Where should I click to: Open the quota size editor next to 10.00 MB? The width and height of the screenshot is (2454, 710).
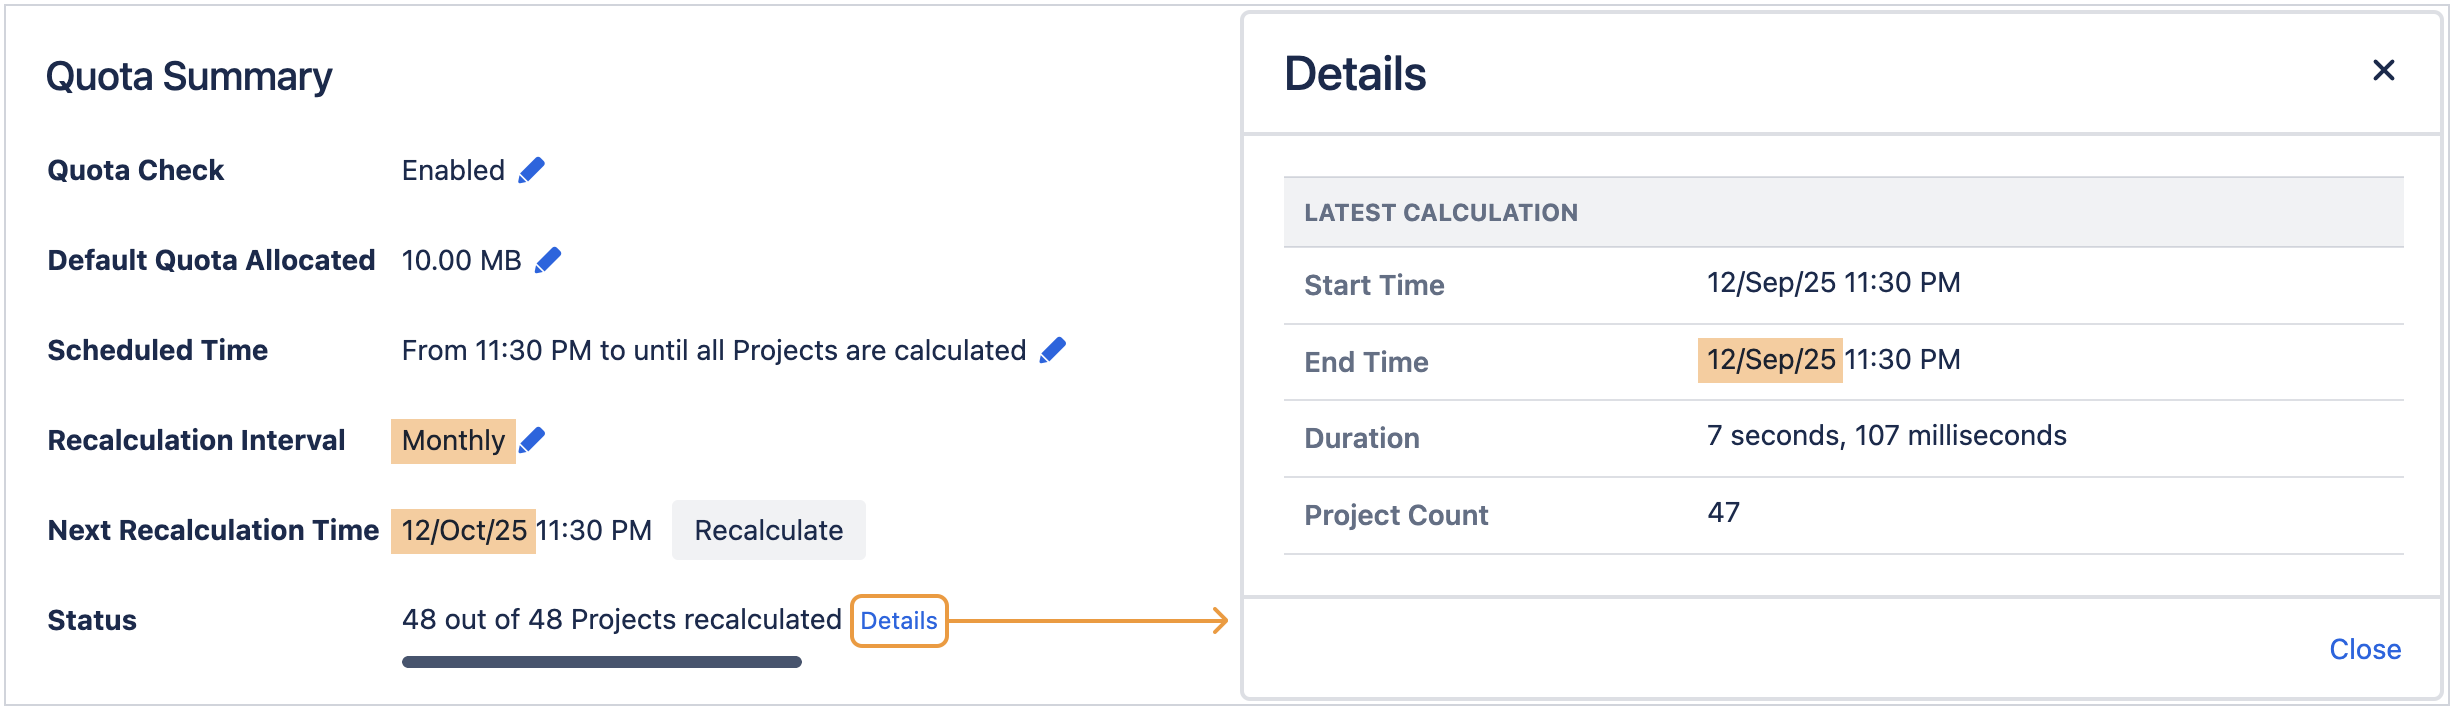pos(548,260)
